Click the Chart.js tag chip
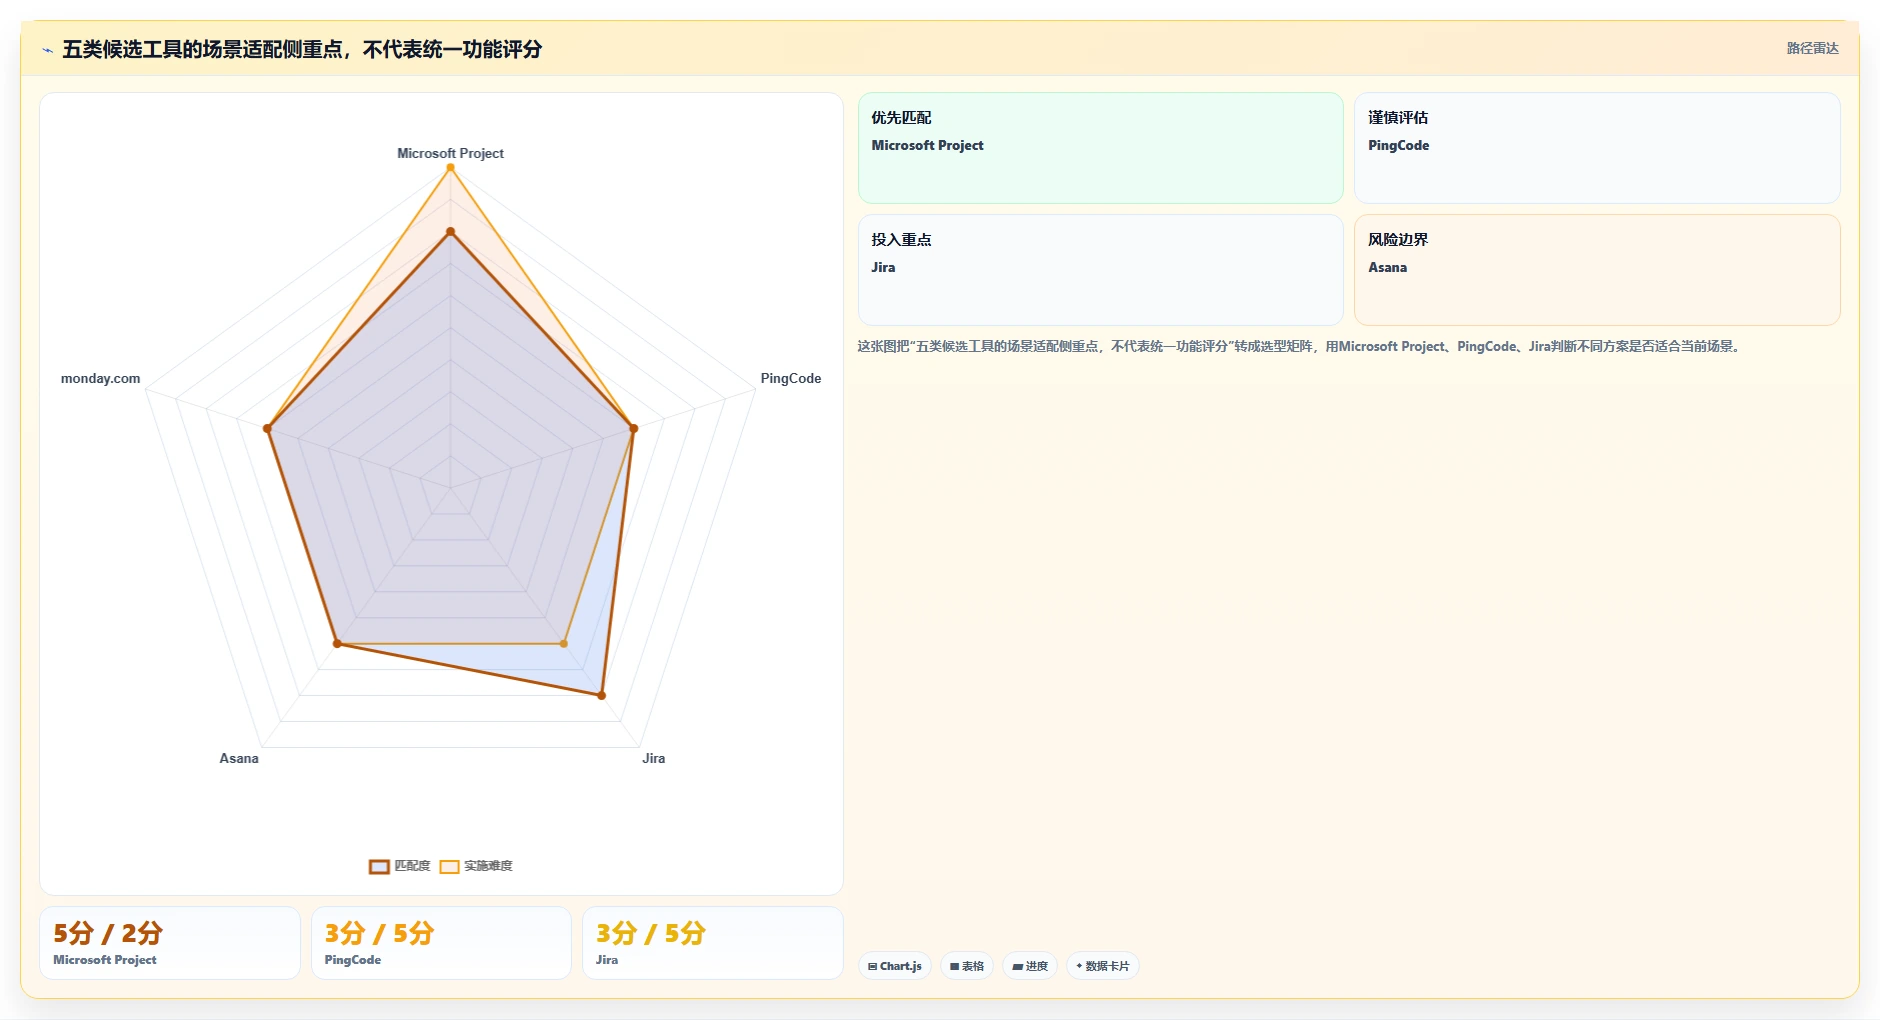Screen dimensions: 1880x1020 (x=895, y=966)
